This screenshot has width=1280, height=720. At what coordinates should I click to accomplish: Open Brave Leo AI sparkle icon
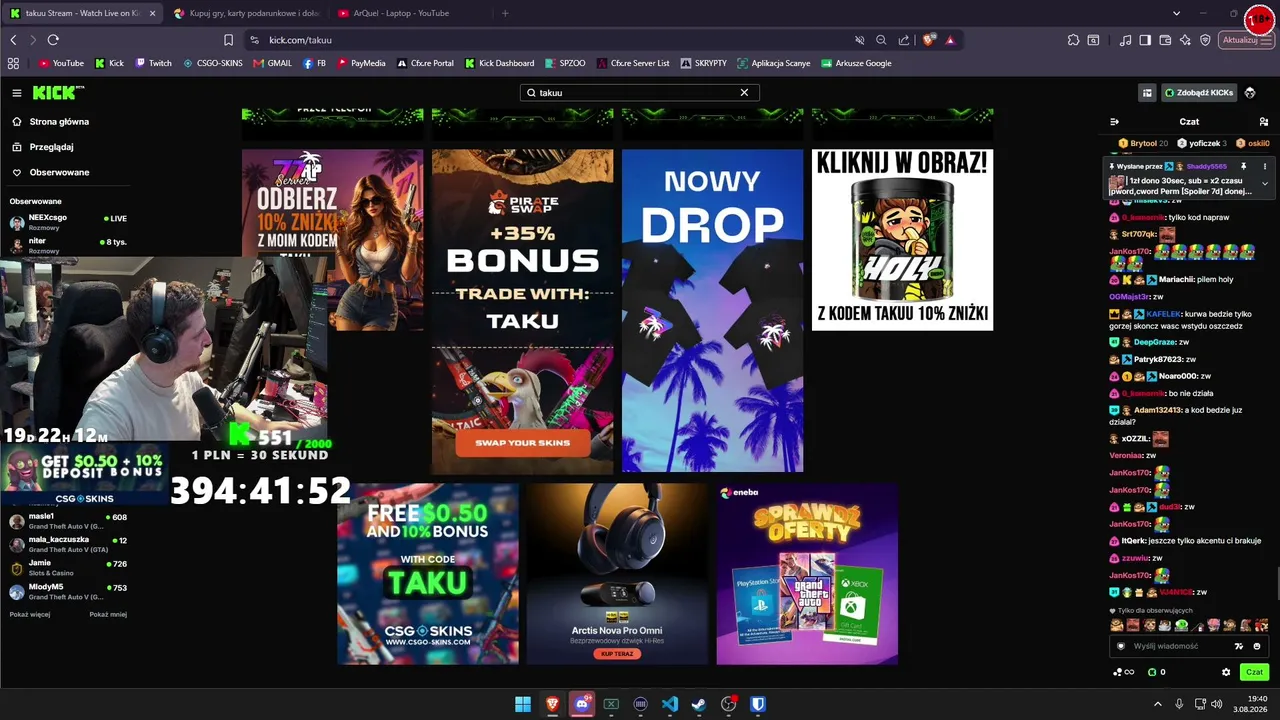click(1185, 40)
